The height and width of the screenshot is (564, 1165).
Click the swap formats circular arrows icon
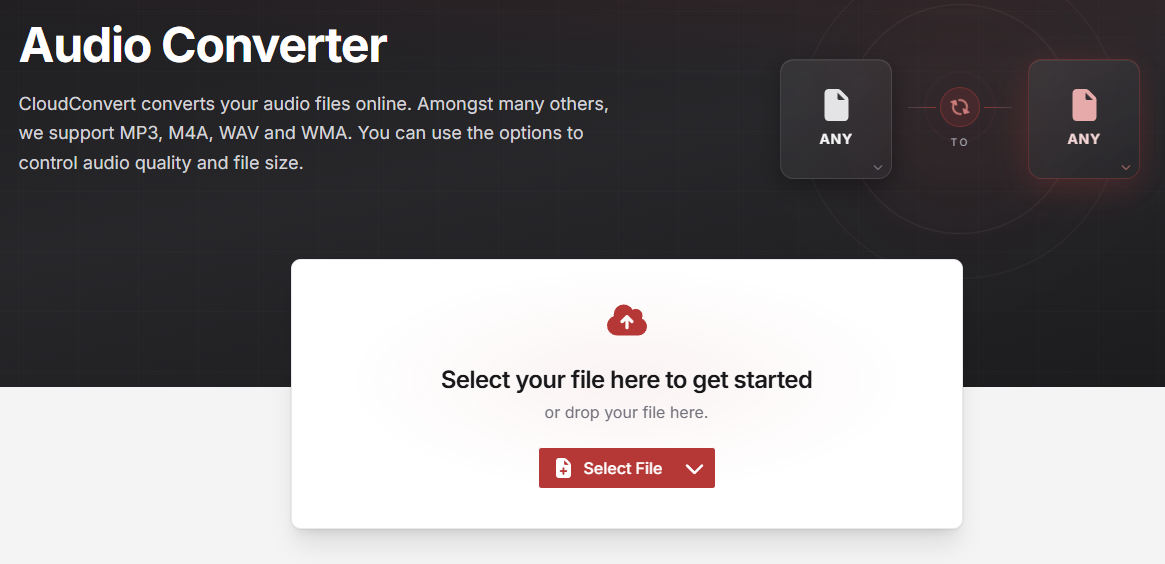(x=959, y=108)
